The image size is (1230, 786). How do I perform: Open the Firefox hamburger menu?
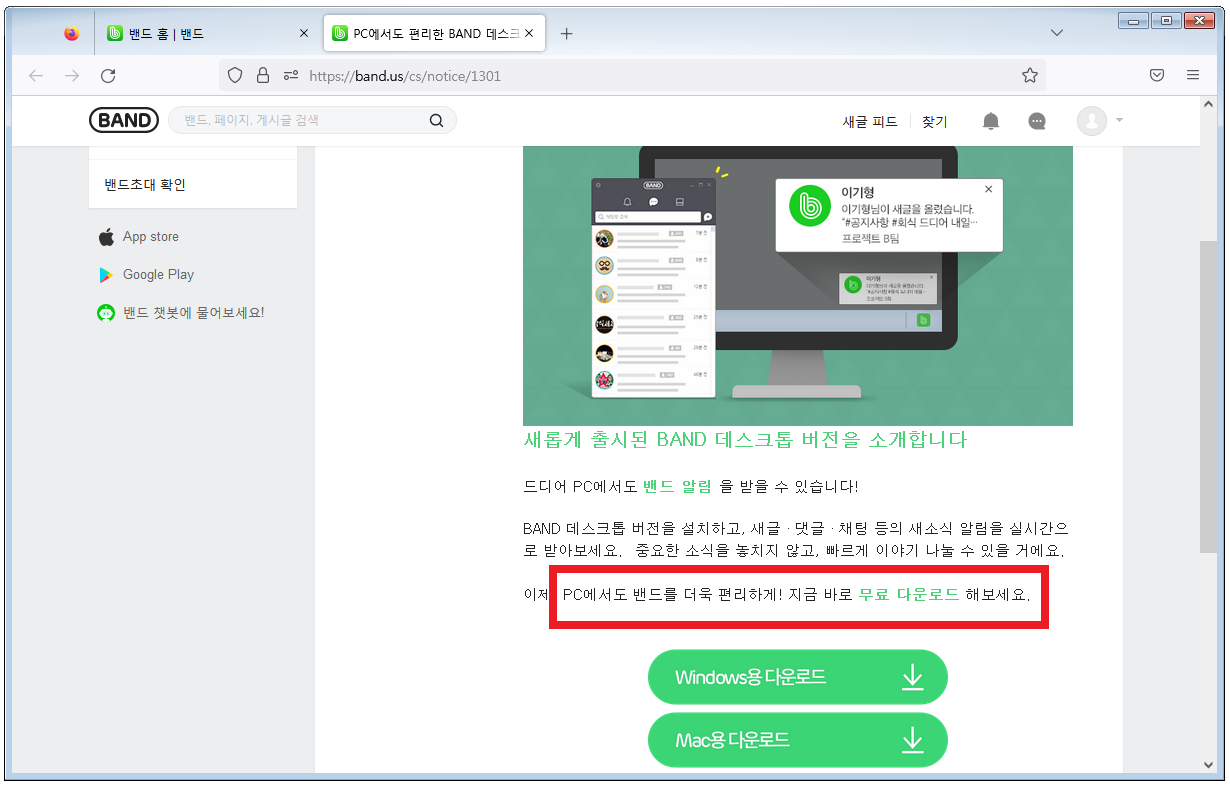pyautogui.click(x=1193, y=75)
